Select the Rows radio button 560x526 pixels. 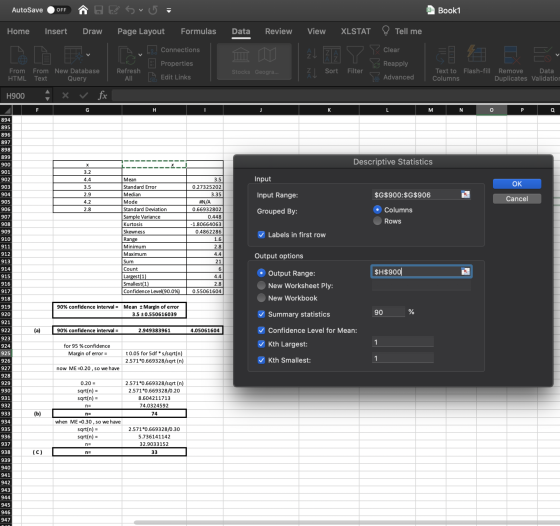tap(377, 221)
